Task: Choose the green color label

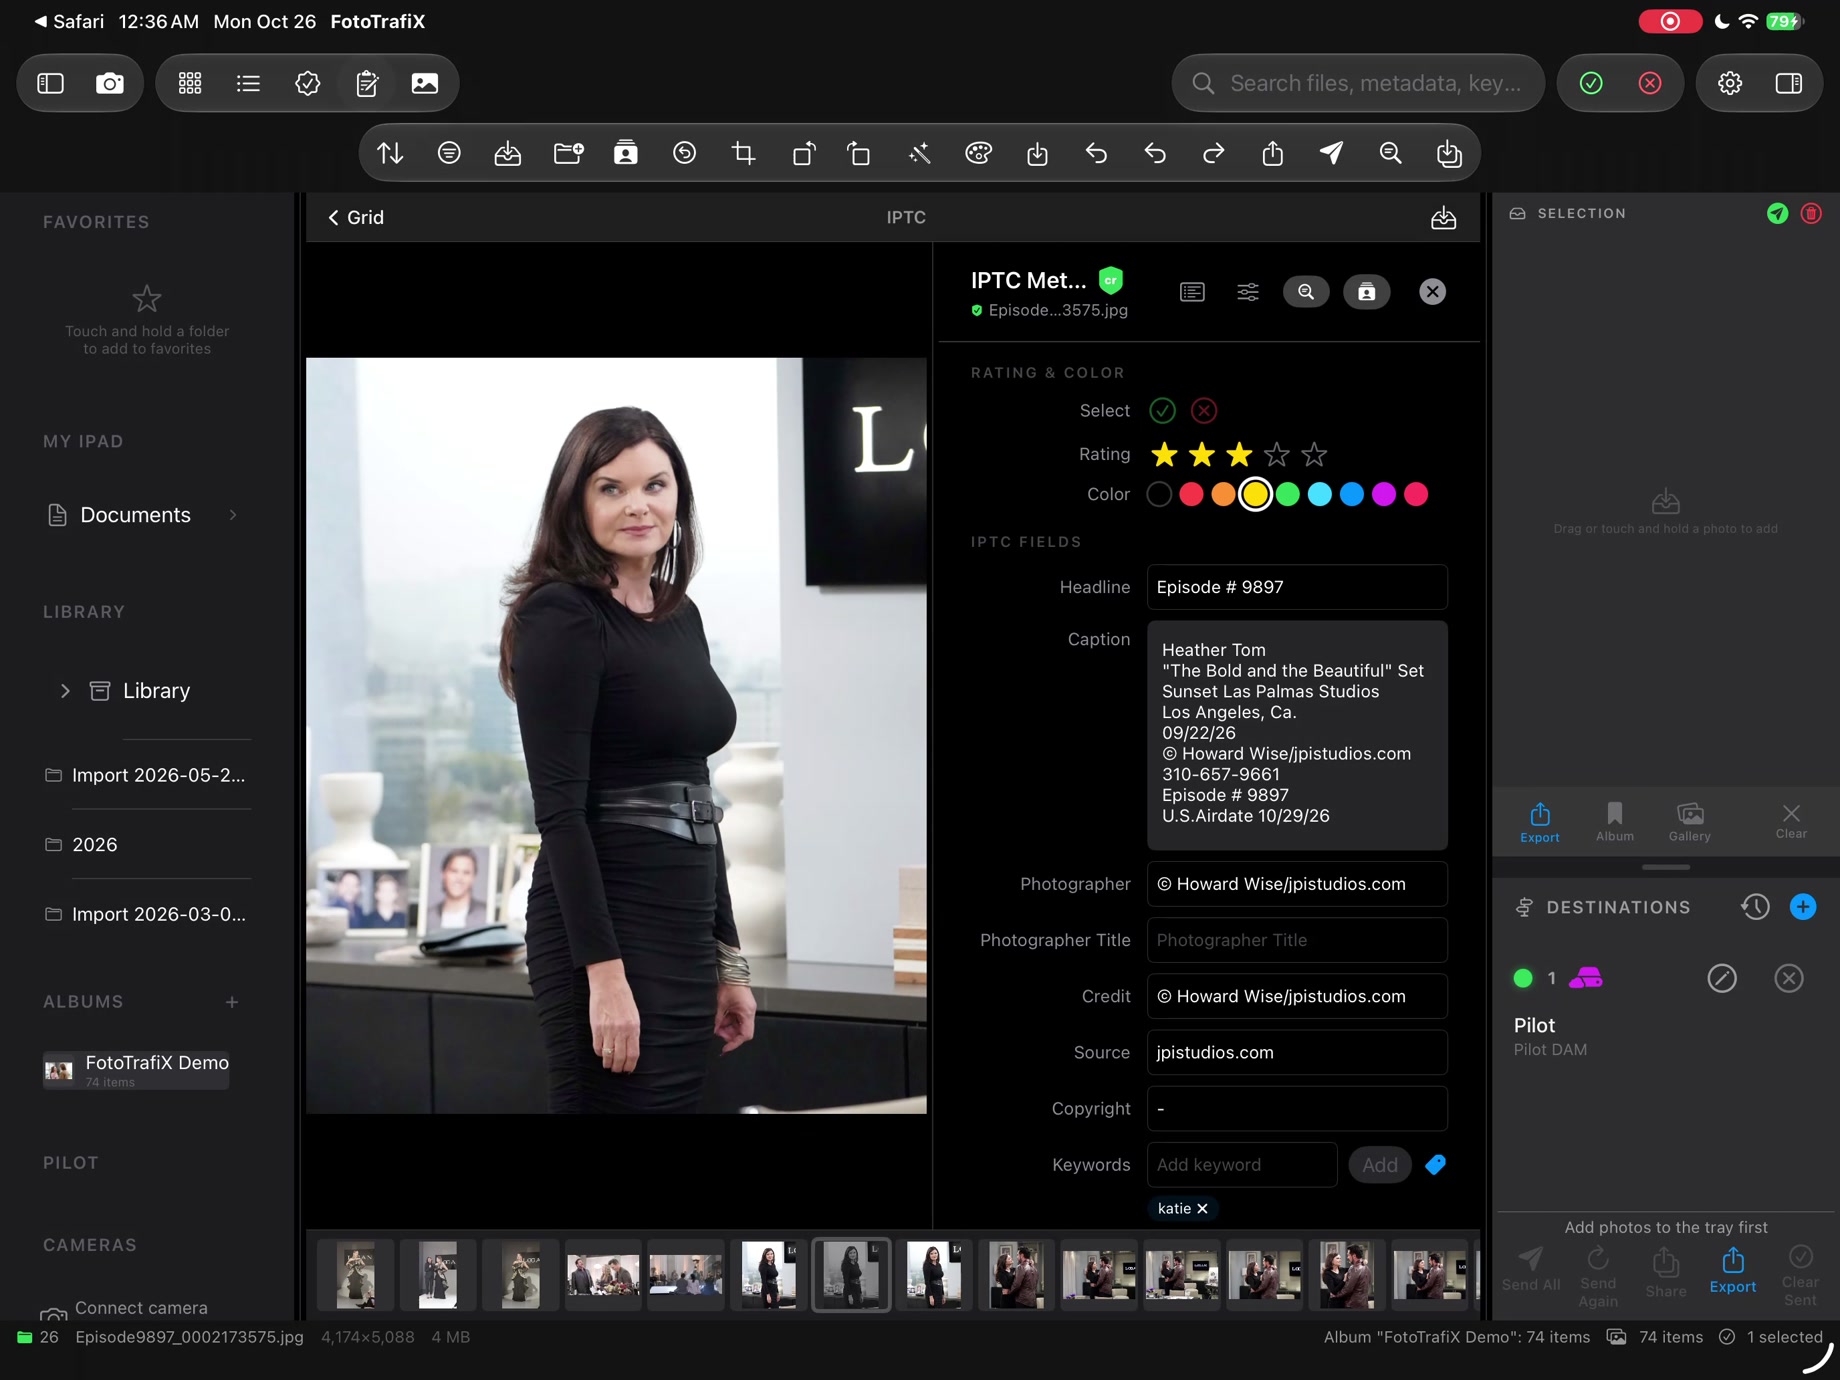Action: (x=1287, y=495)
